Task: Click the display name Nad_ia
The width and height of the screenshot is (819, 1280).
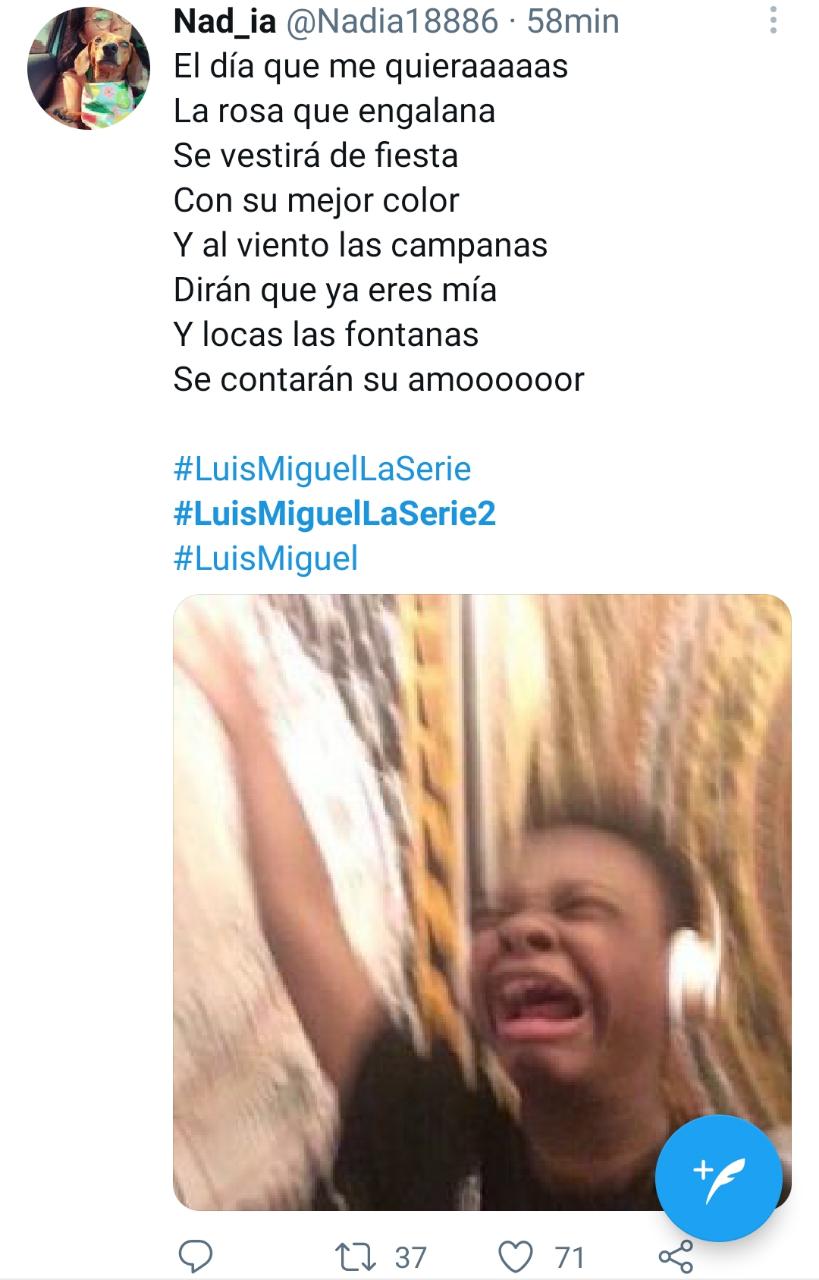Action: pyautogui.click(x=225, y=20)
